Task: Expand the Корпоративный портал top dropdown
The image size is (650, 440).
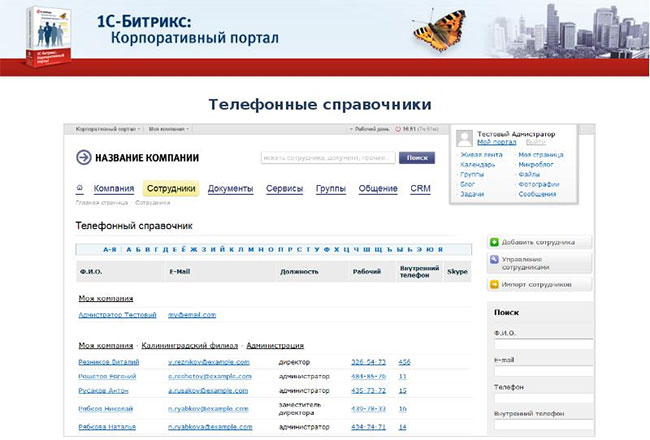Action: (108, 129)
